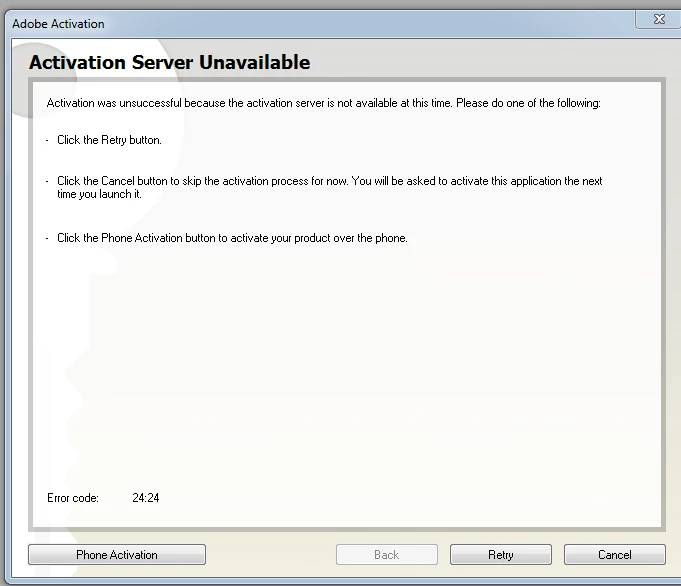Viewport: 681px width, 586px height.
Task: Select the error code value 24:24
Action: (x=146, y=498)
